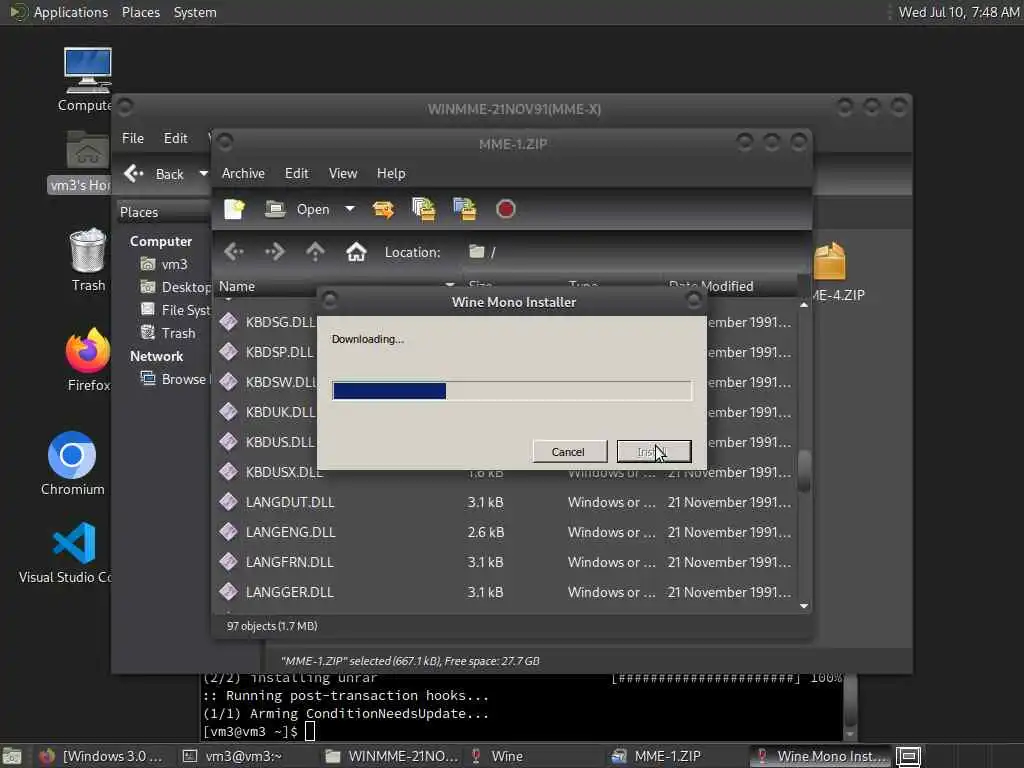1024x768 pixels.
Task: Click the Trash desktop icon
Action: [x=88, y=250]
